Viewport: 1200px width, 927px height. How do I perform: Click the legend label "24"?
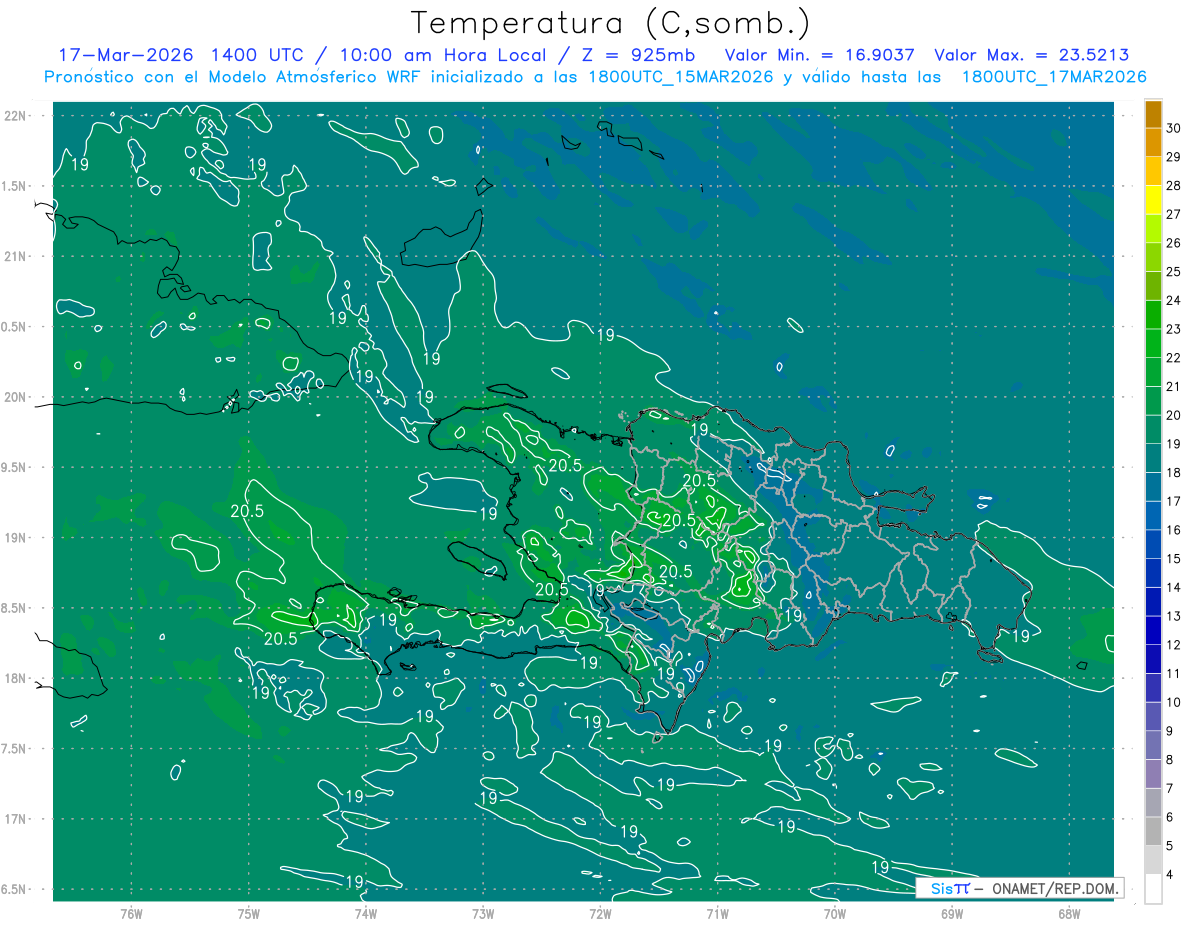(x=1173, y=300)
